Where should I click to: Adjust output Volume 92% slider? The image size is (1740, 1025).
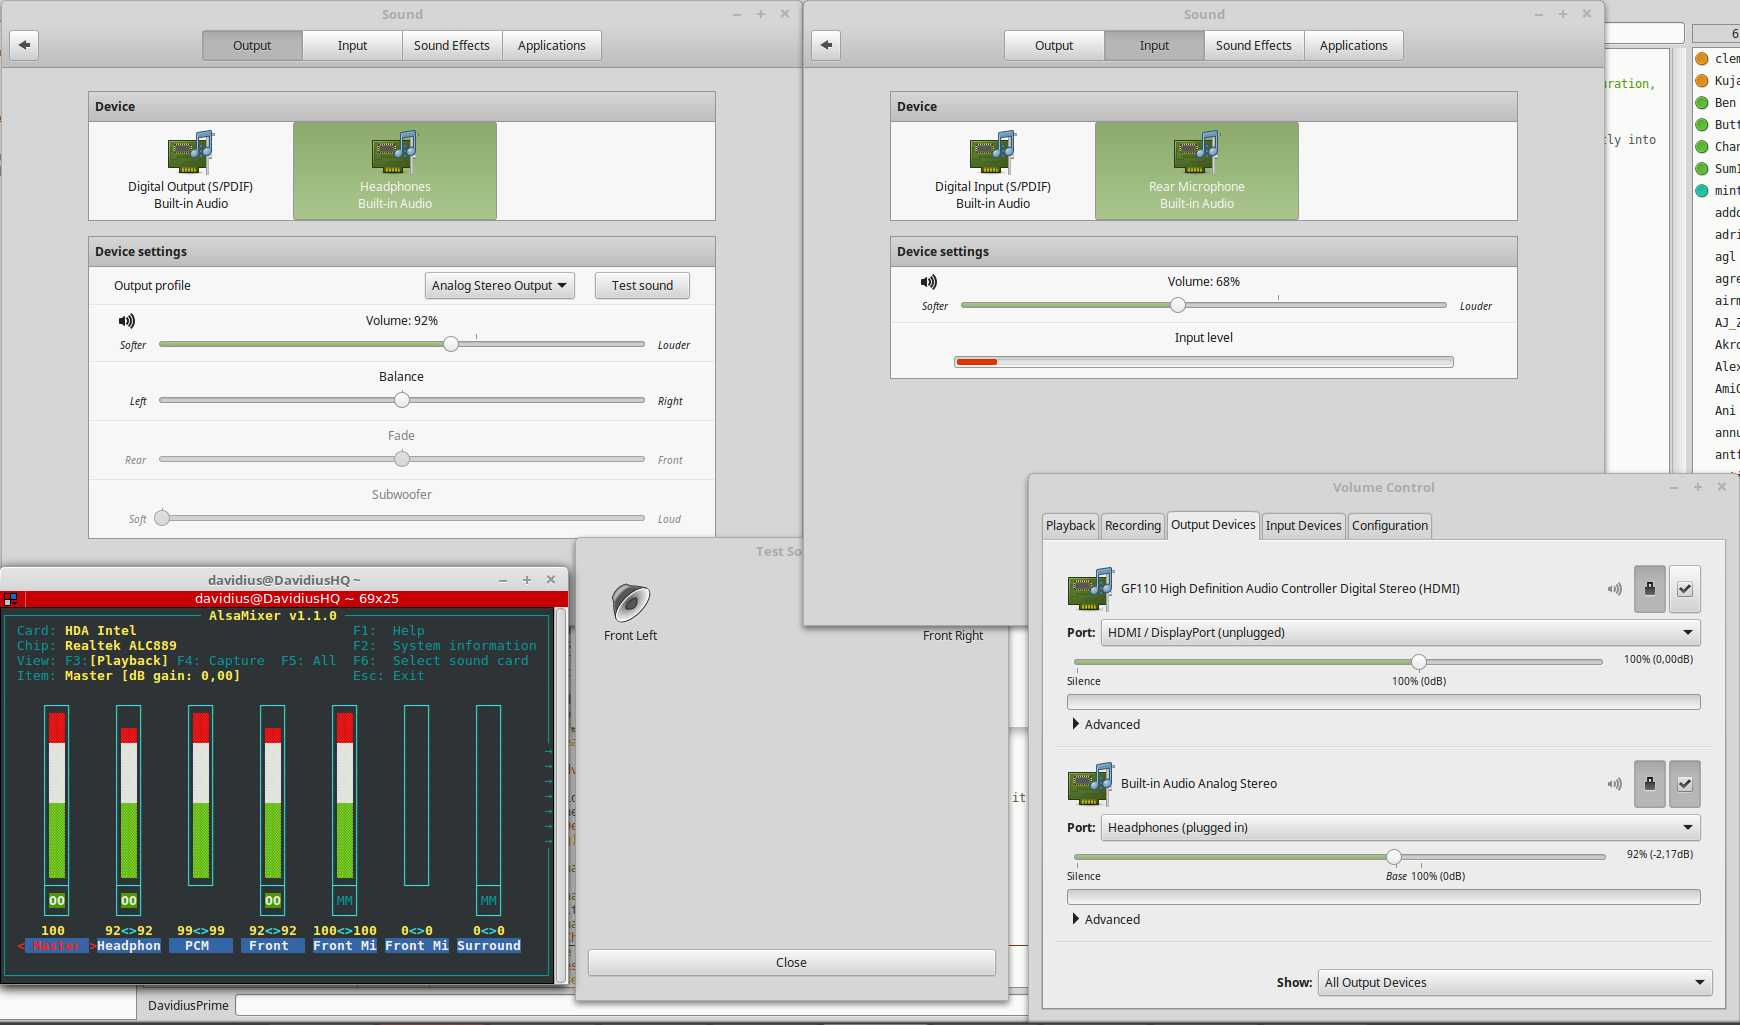pyautogui.click(x=451, y=344)
